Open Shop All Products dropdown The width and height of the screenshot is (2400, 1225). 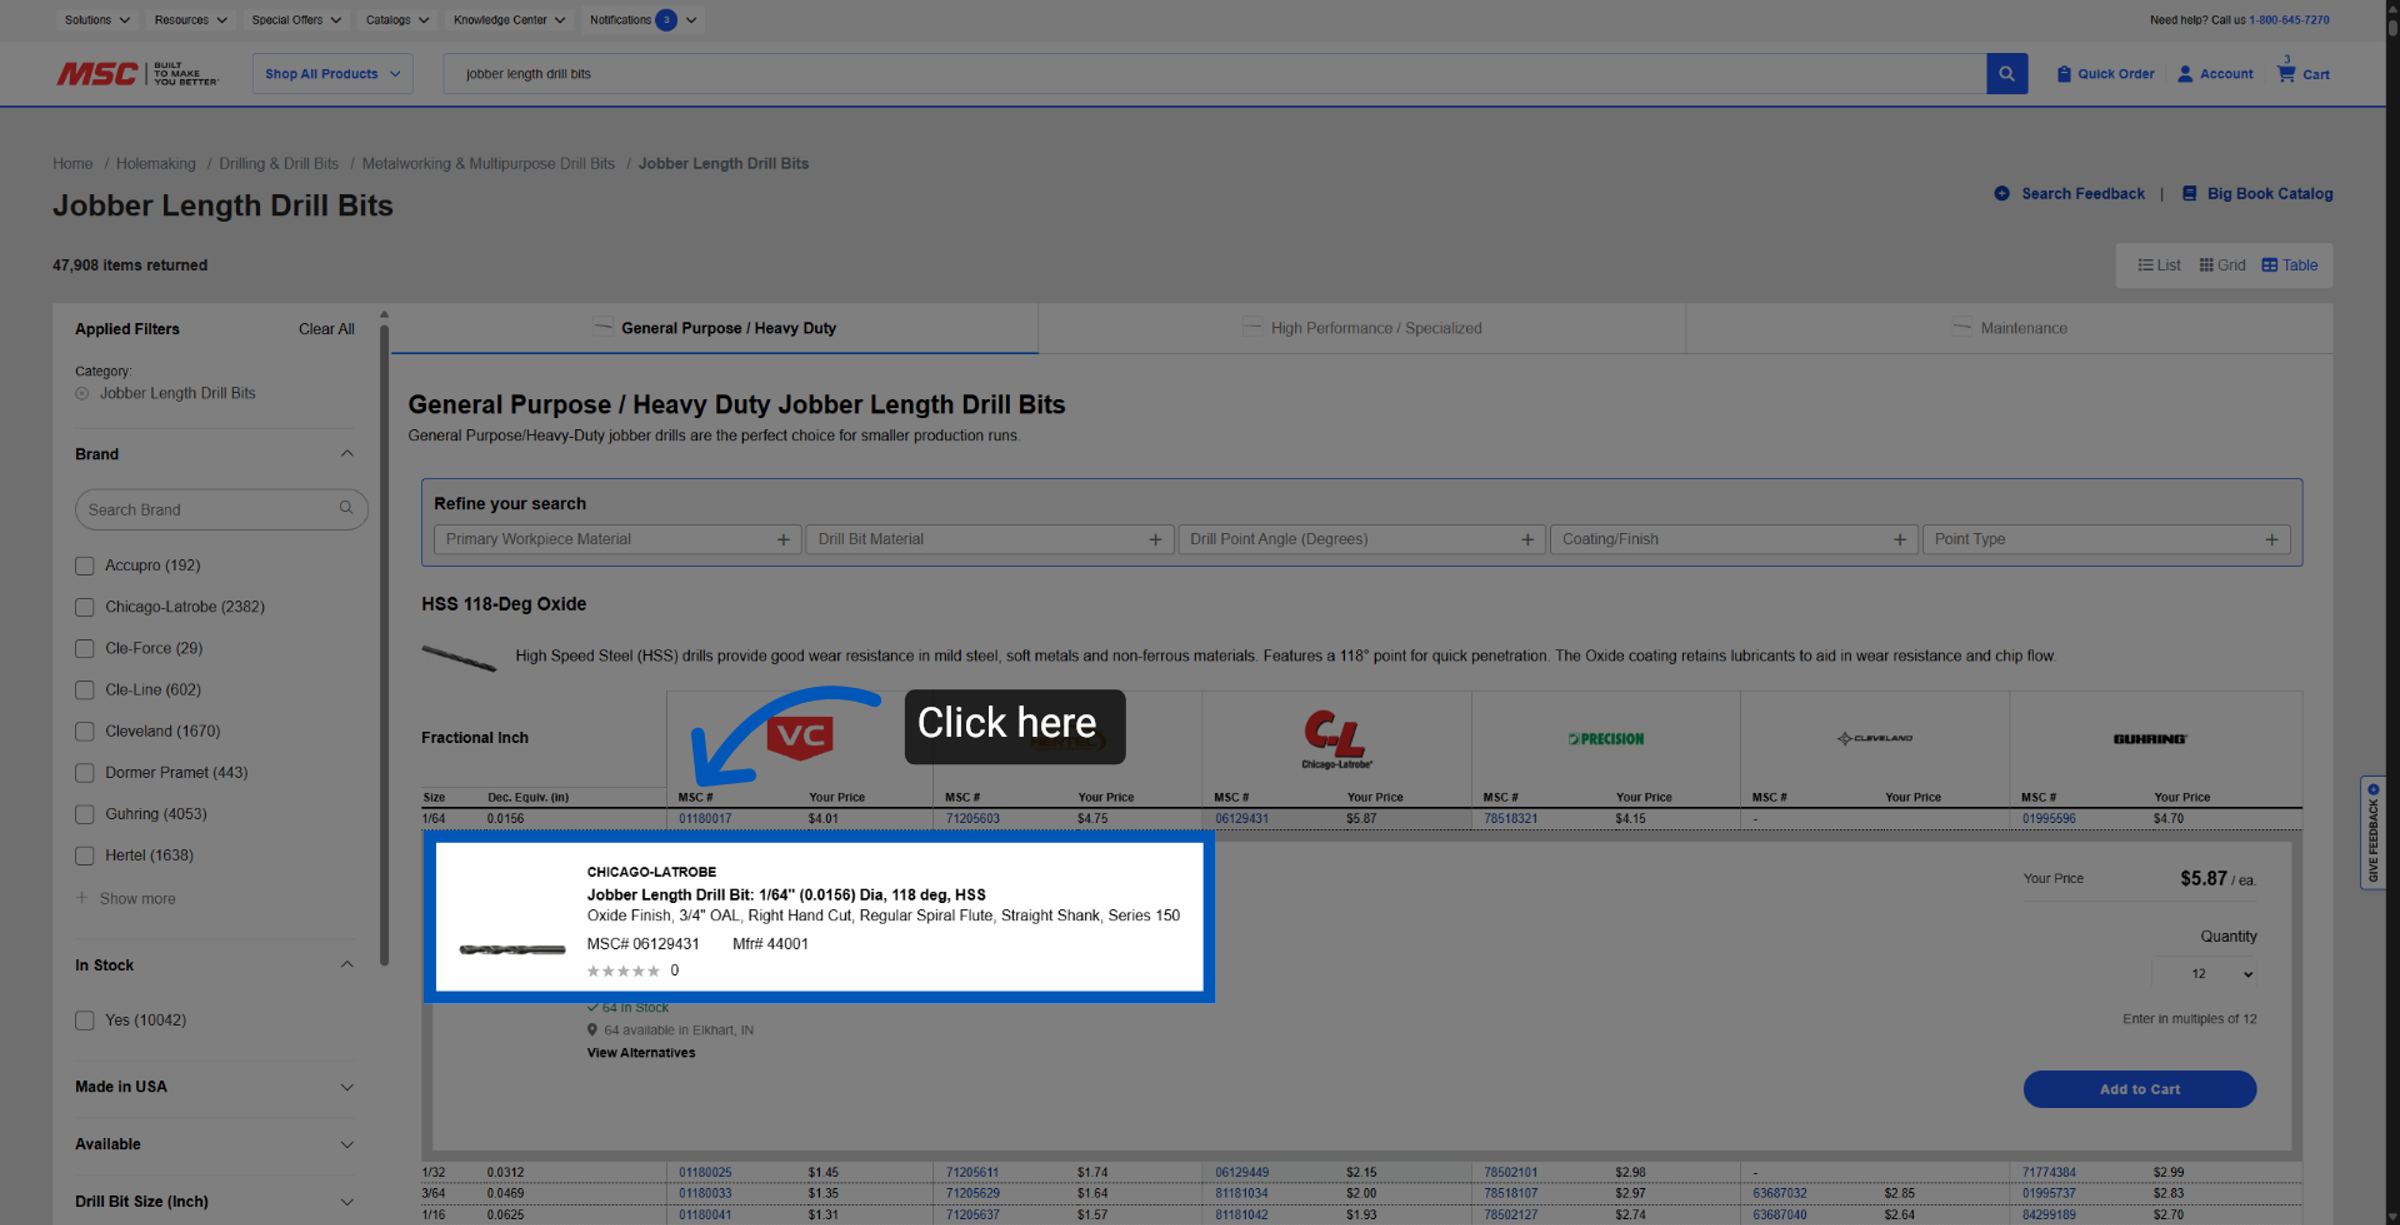[x=332, y=73]
